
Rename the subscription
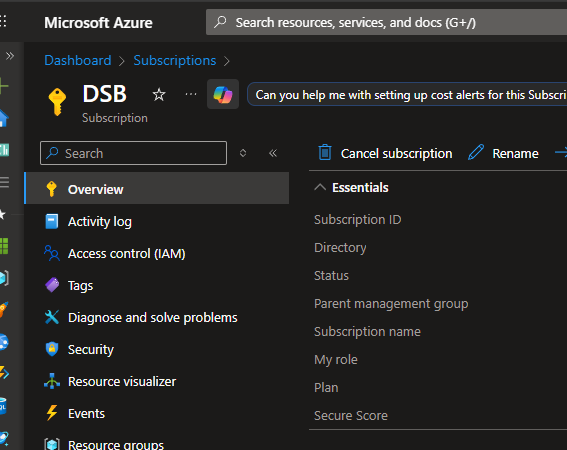coord(503,153)
